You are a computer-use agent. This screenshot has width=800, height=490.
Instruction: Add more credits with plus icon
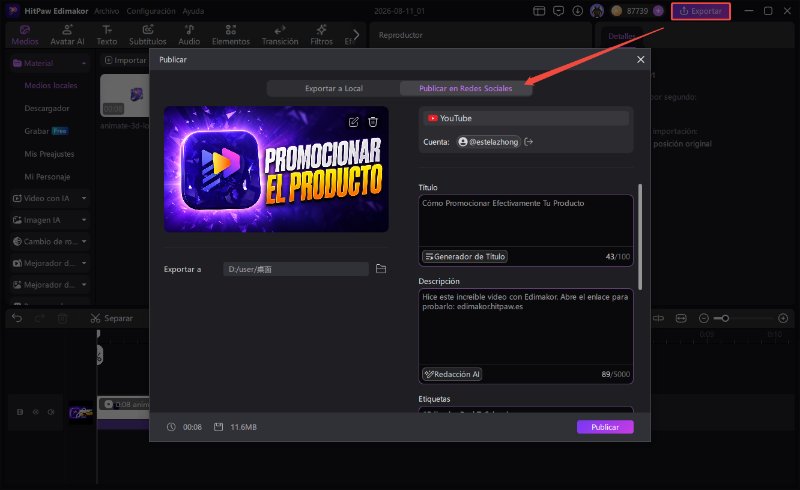[658, 11]
